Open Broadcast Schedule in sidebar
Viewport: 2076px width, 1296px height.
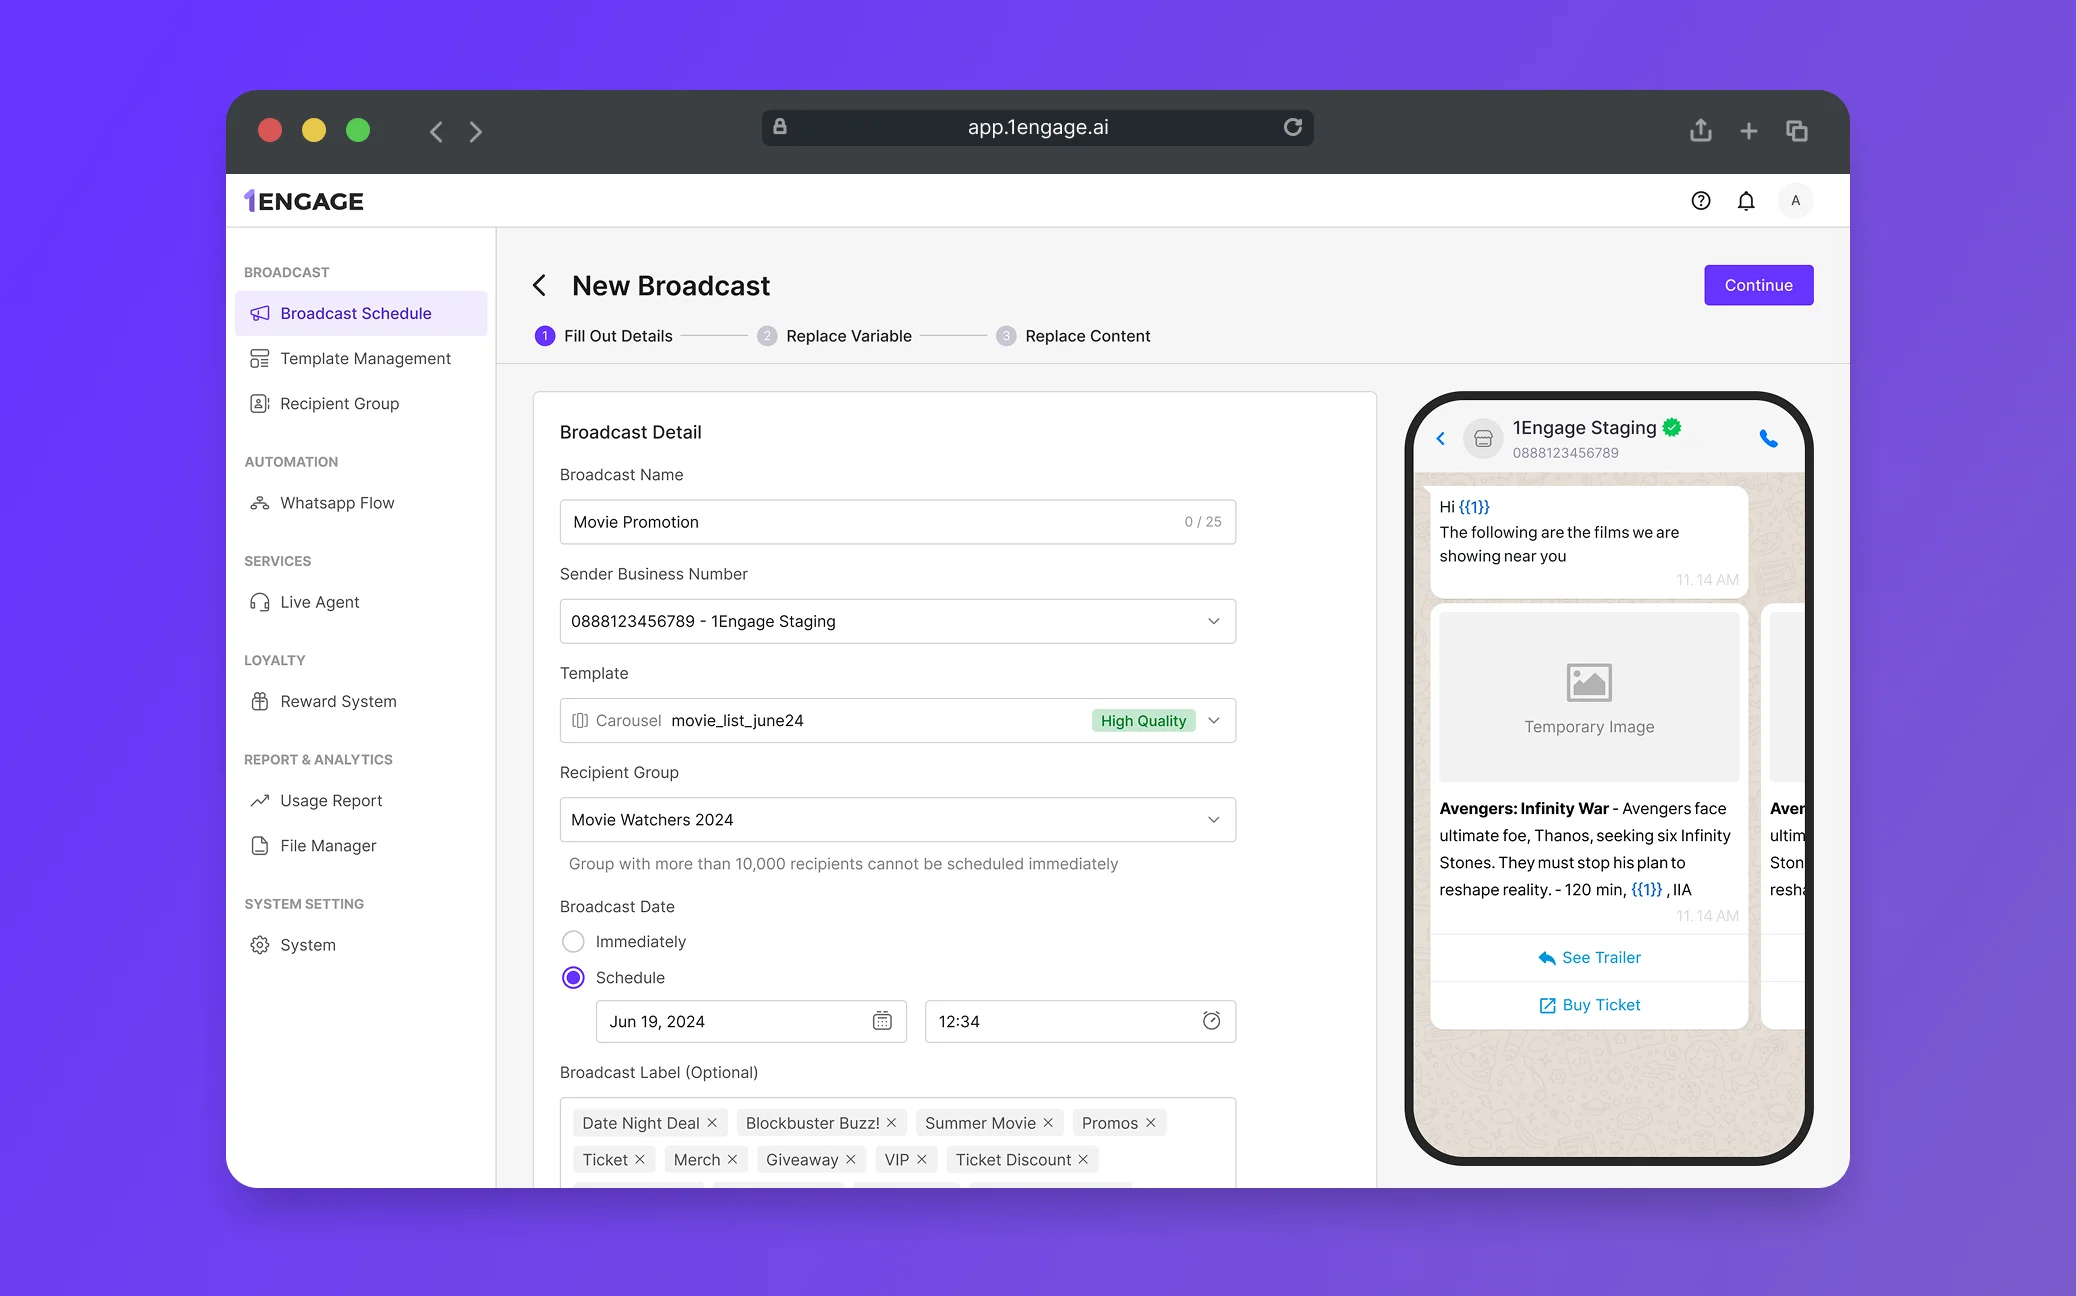coord(361,313)
